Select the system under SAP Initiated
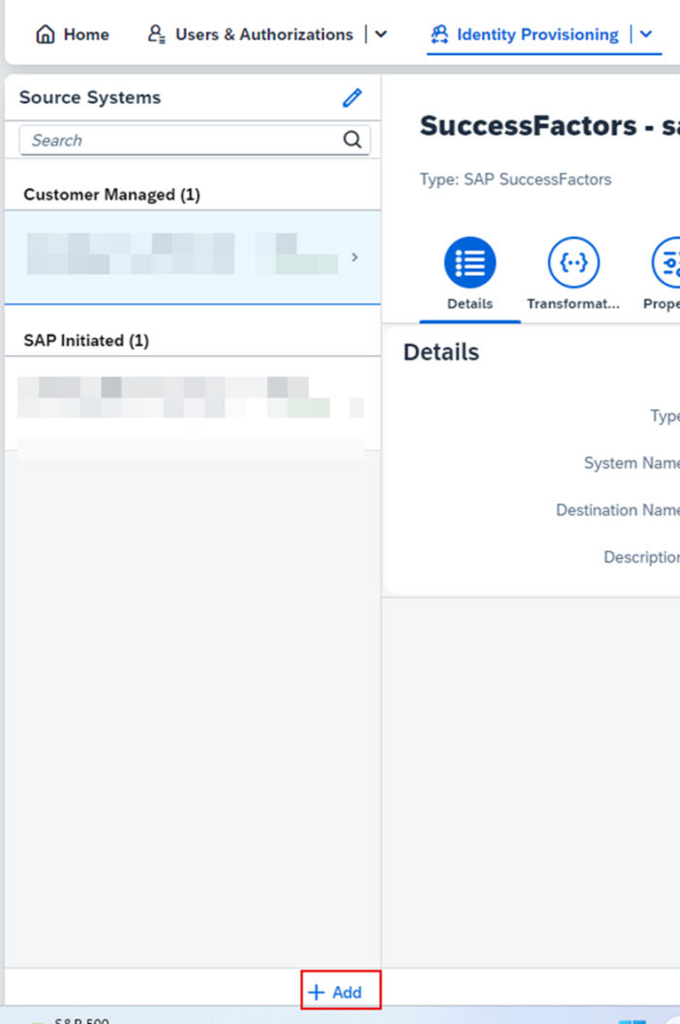This screenshot has width=680, height=1024. pyautogui.click(x=190, y=400)
